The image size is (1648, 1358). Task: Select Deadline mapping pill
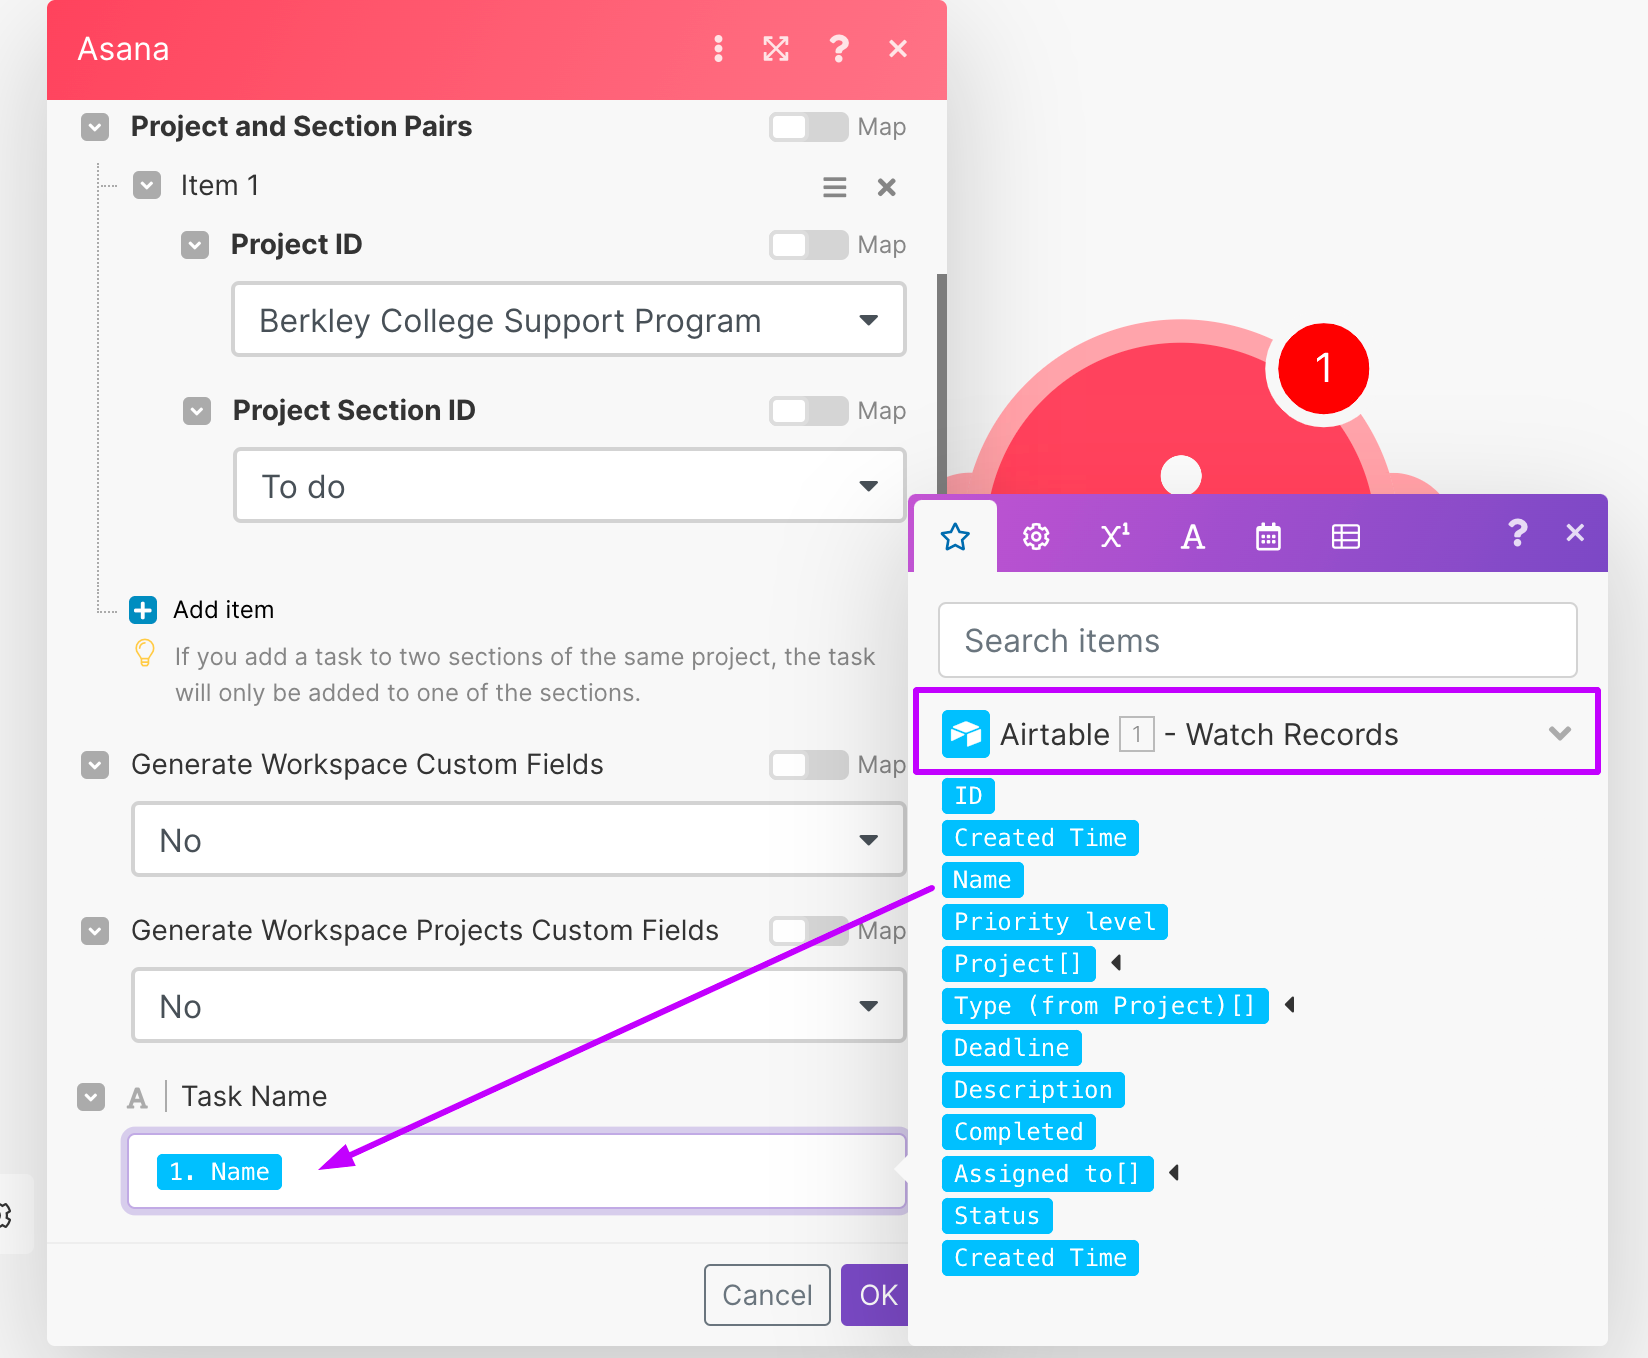(x=1011, y=1048)
